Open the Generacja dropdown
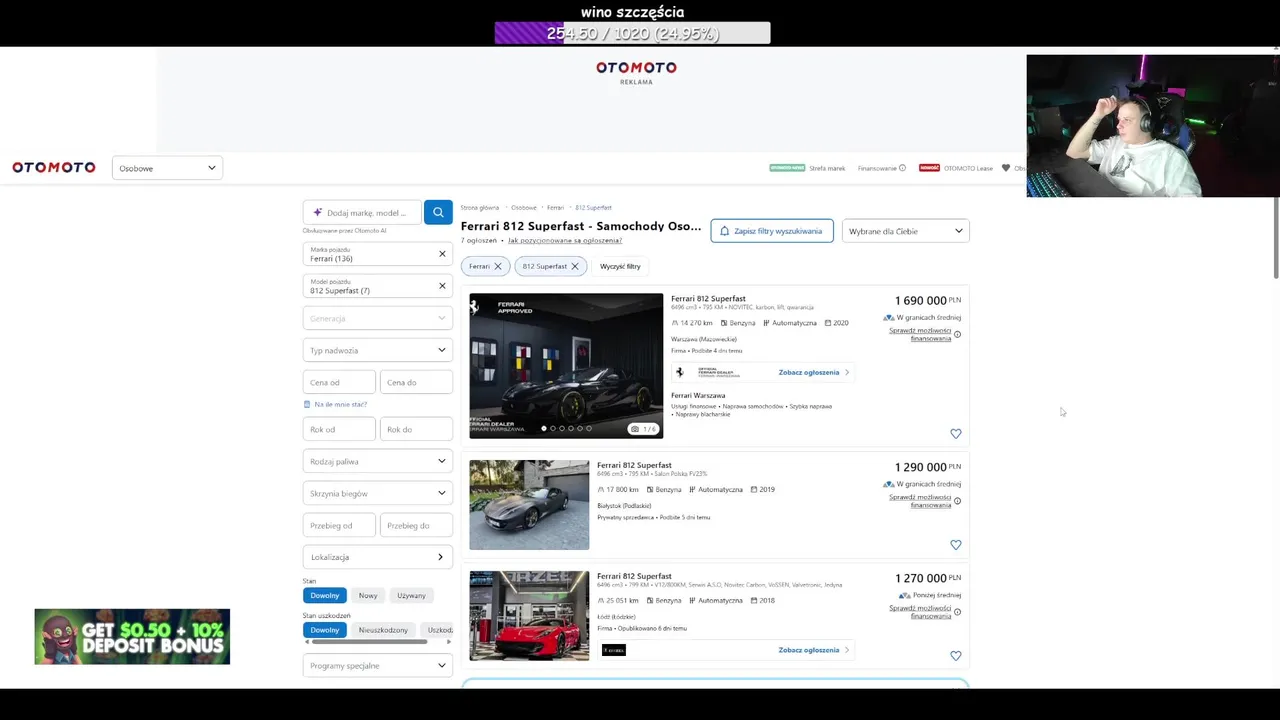This screenshot has width=1280, height=720. click(378, 318)
